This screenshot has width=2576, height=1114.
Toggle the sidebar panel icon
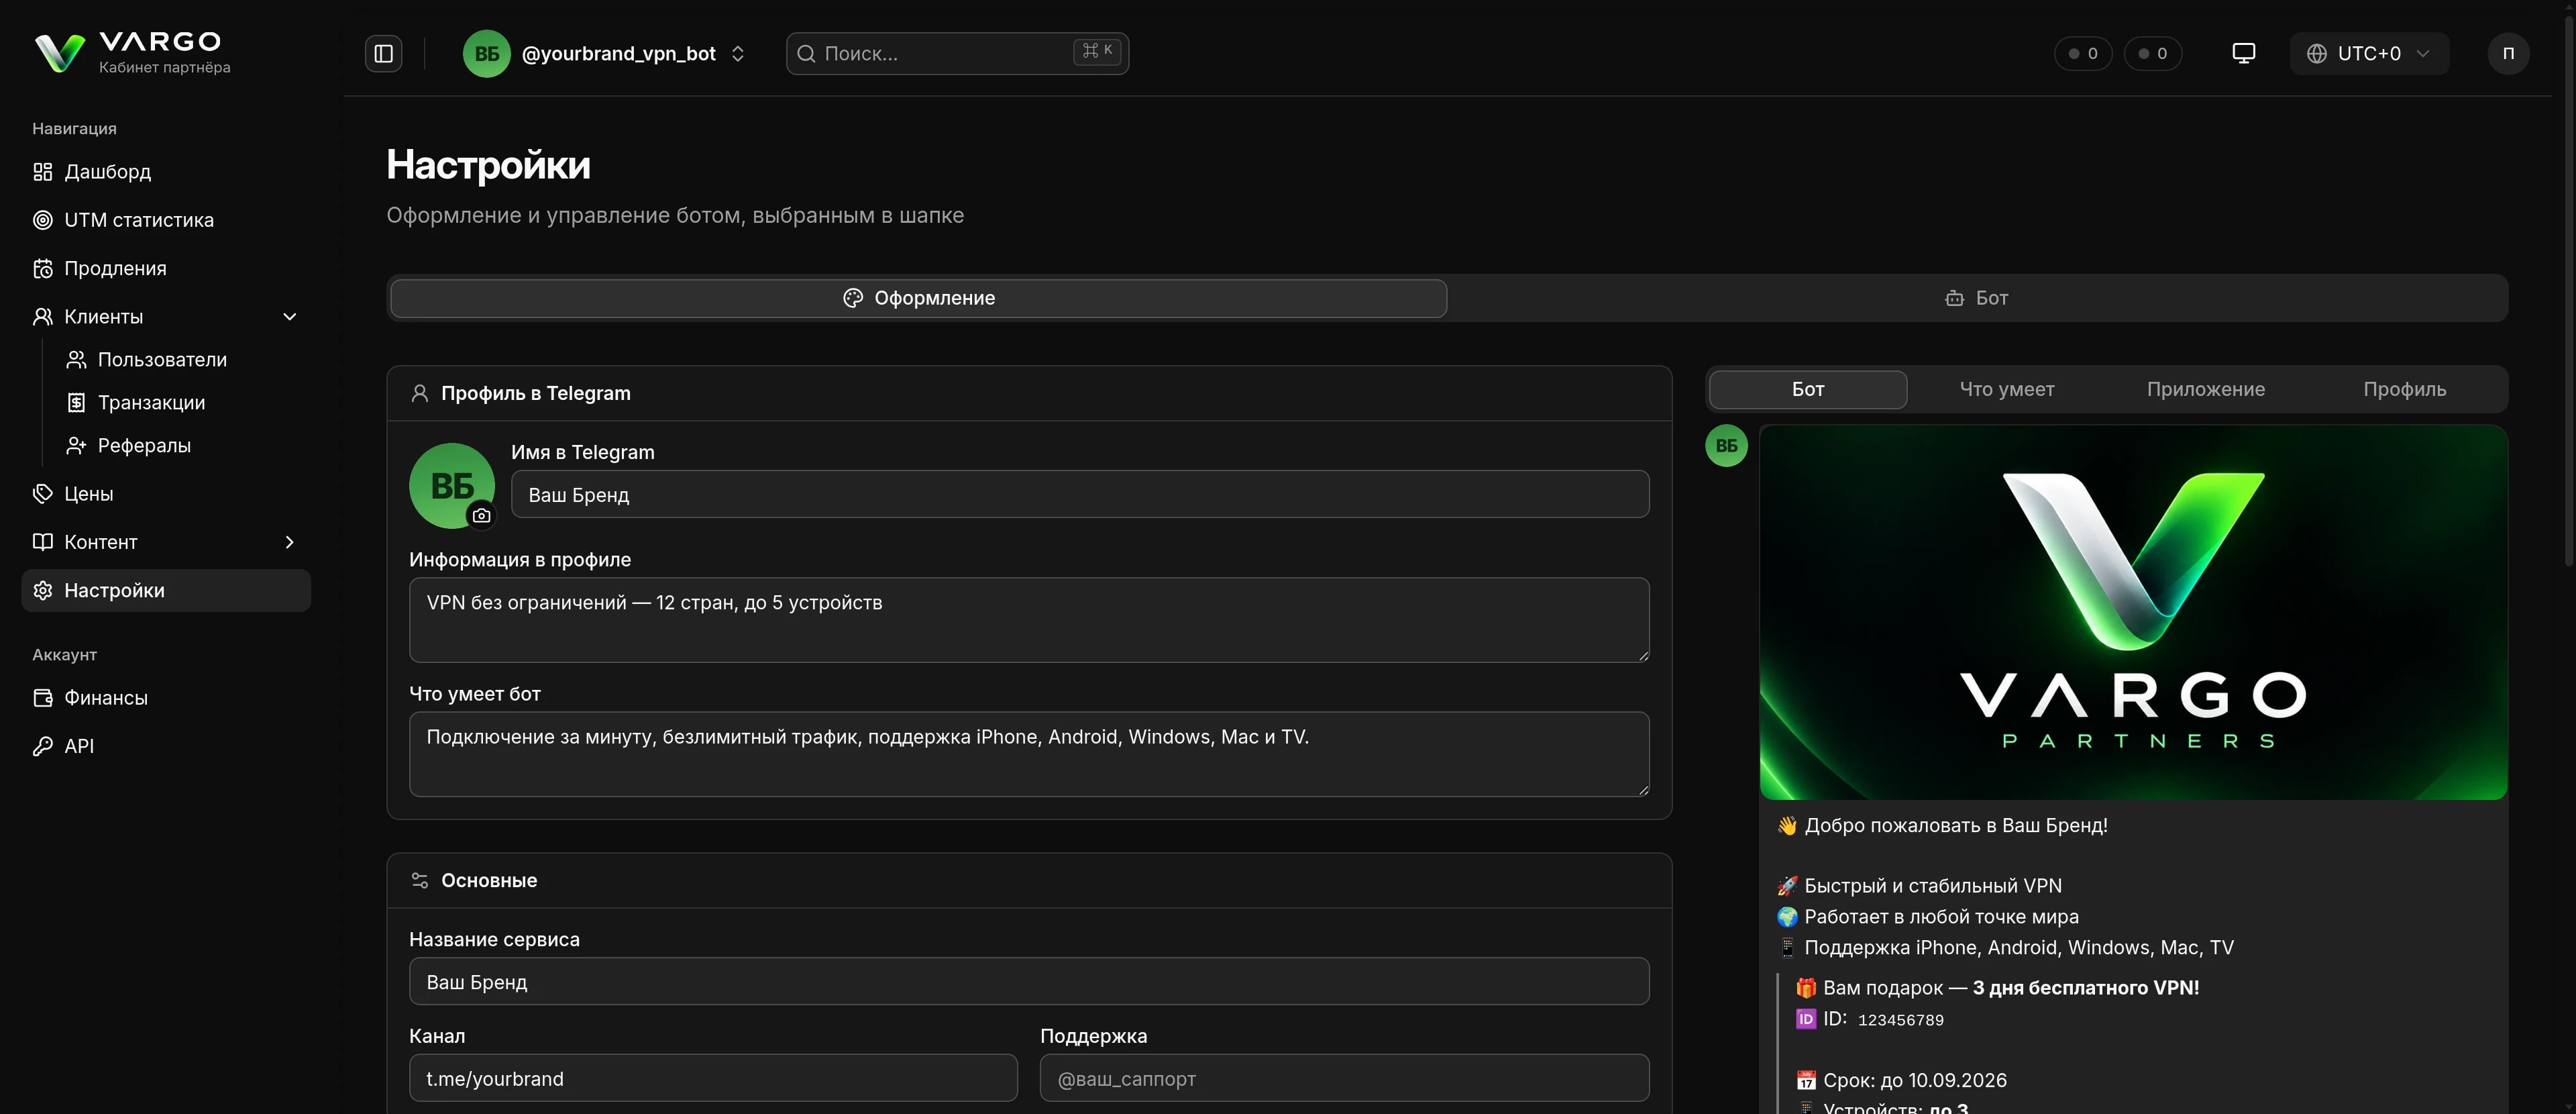[x=383, y=53]
